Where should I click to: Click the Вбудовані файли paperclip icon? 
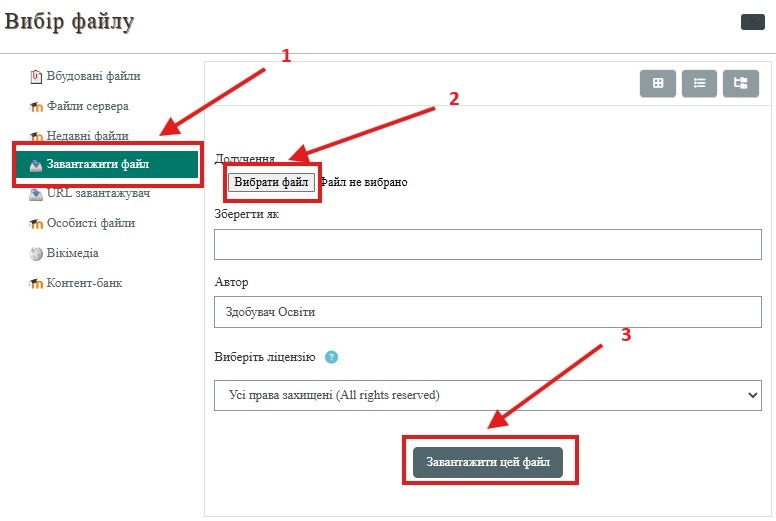point(36,77)
